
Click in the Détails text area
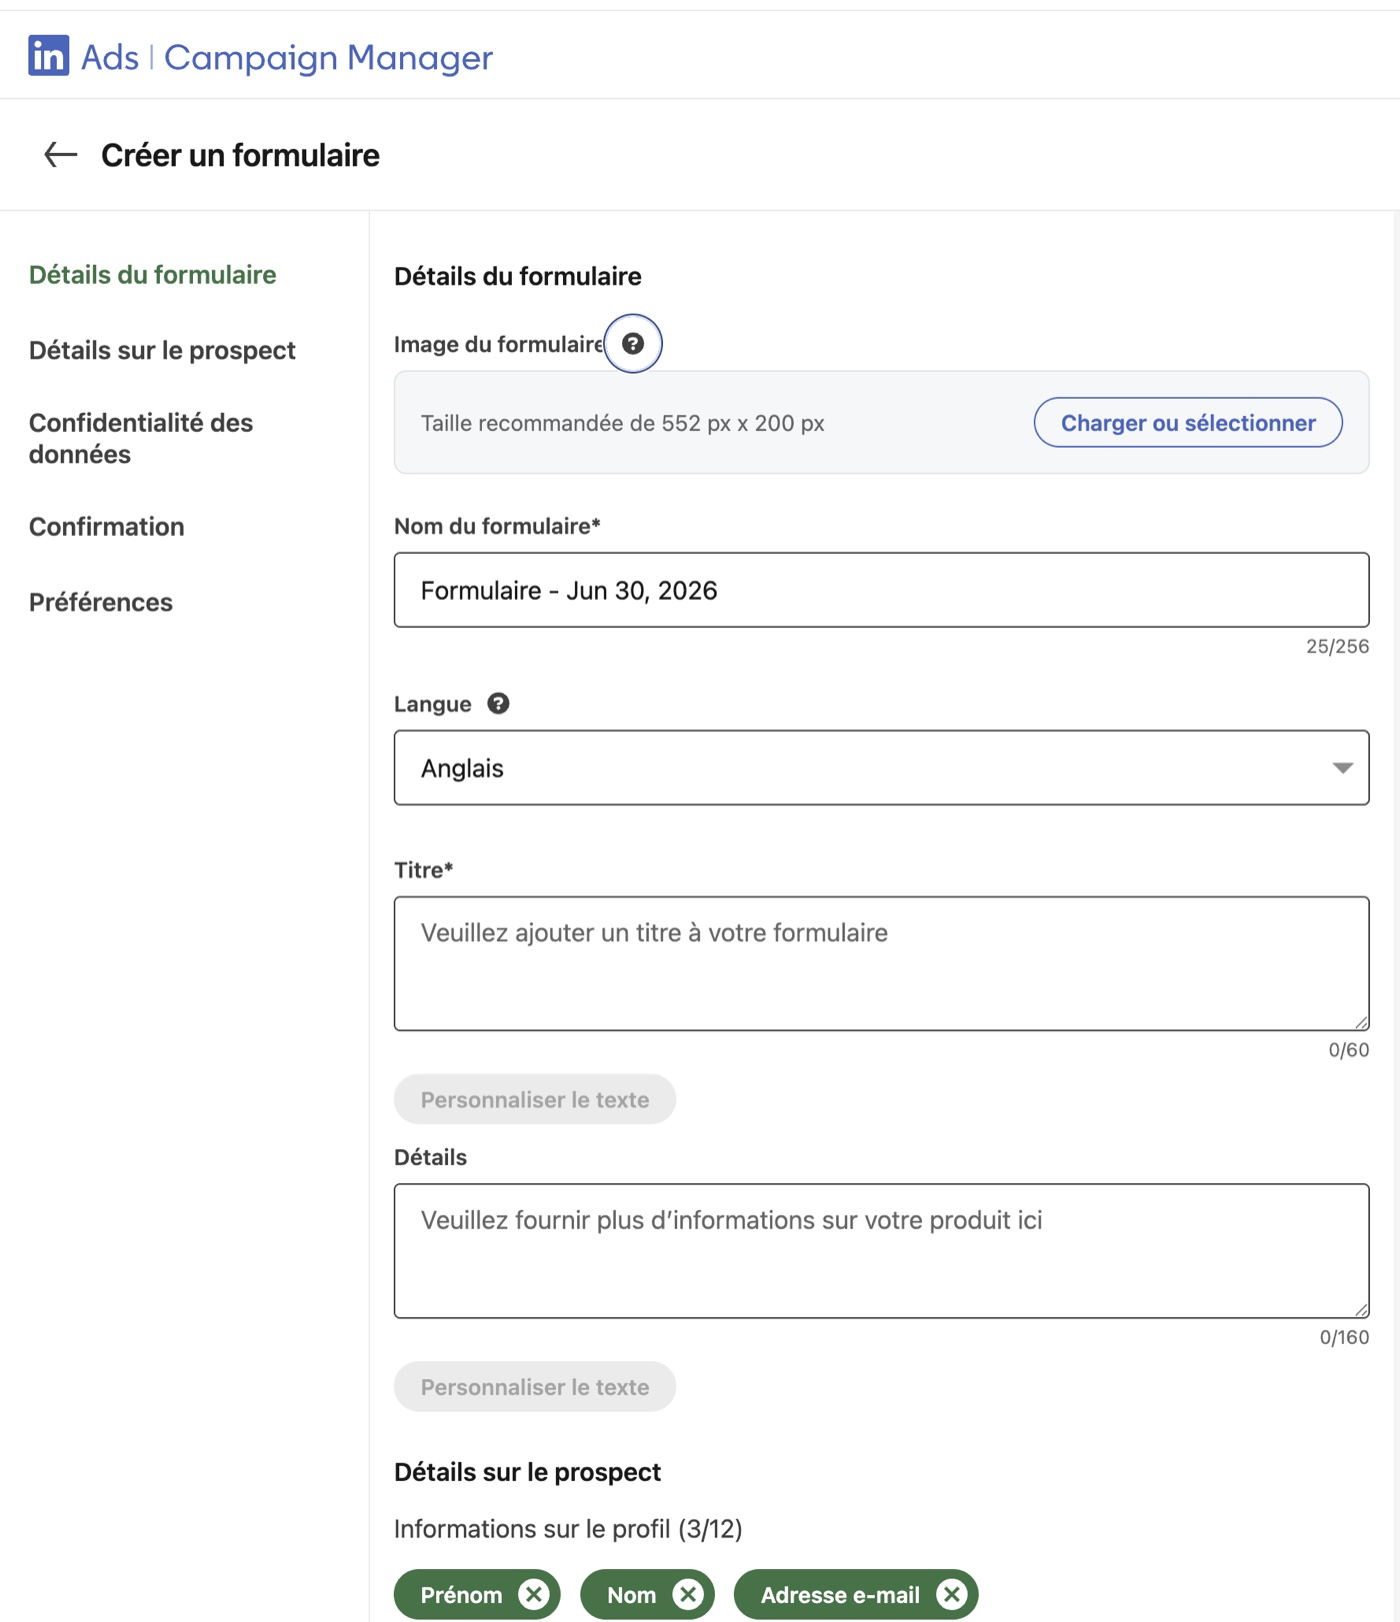(881, 1250)
